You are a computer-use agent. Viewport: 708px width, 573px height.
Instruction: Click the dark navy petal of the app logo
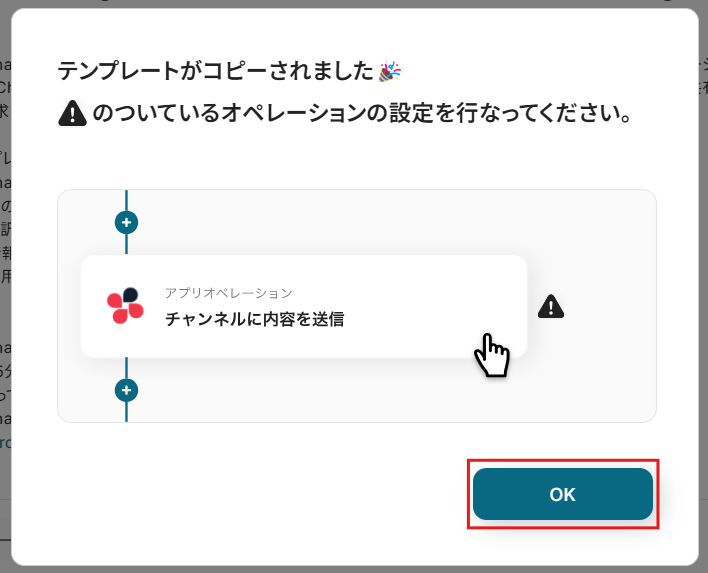(130, 294)
